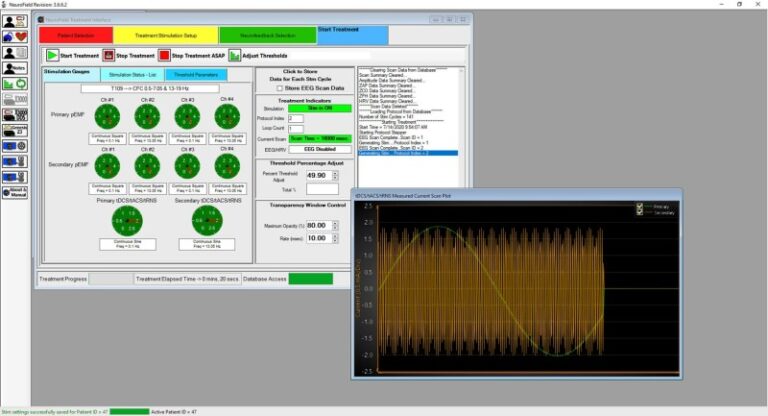Switch to the Patient Selection tab
The image size is (768, 416).
[76, 36]
